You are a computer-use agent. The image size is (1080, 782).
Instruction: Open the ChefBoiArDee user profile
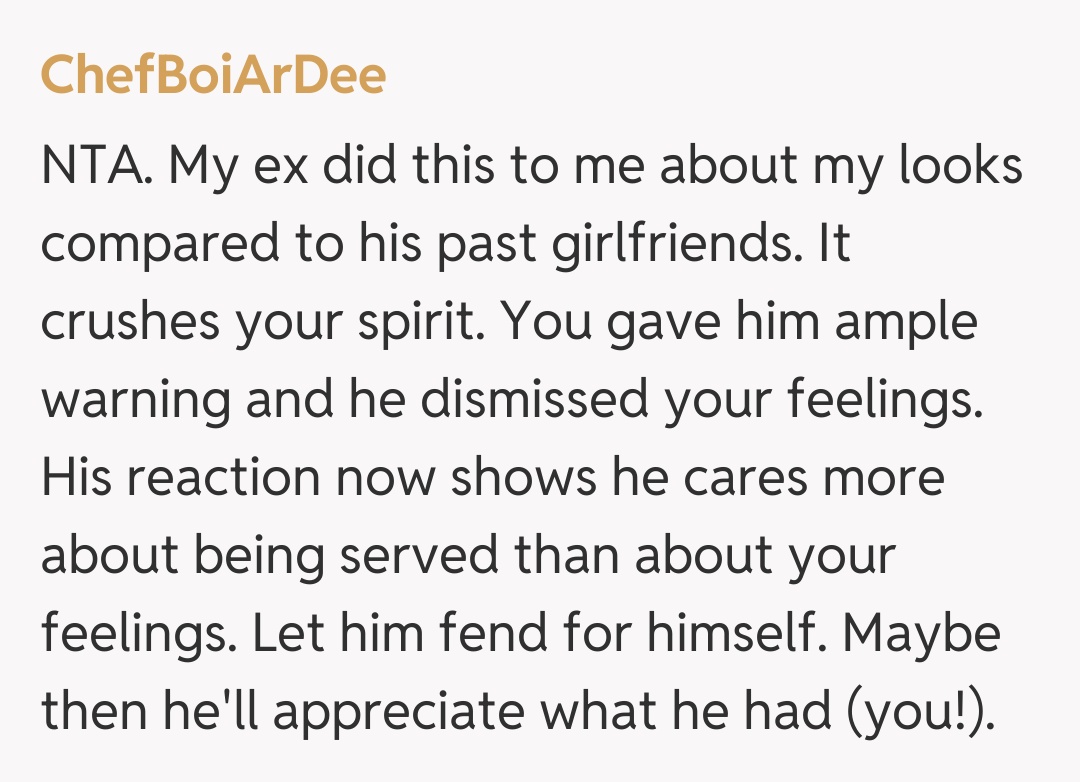point(213,77)
